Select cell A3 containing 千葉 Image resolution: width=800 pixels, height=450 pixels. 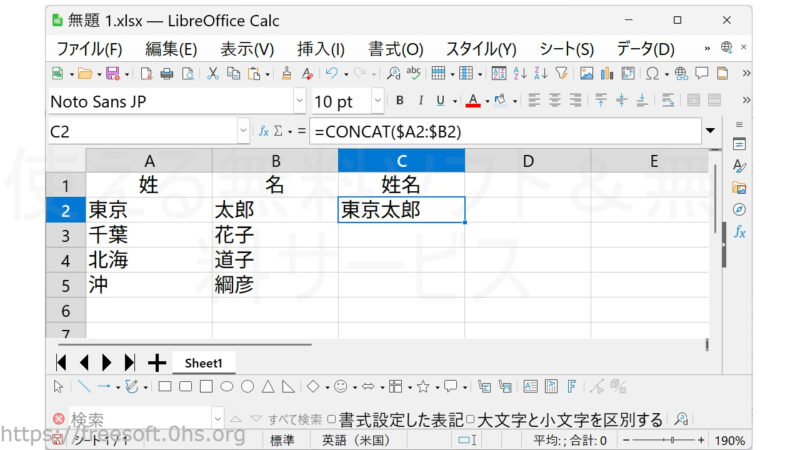click(149, 235)
